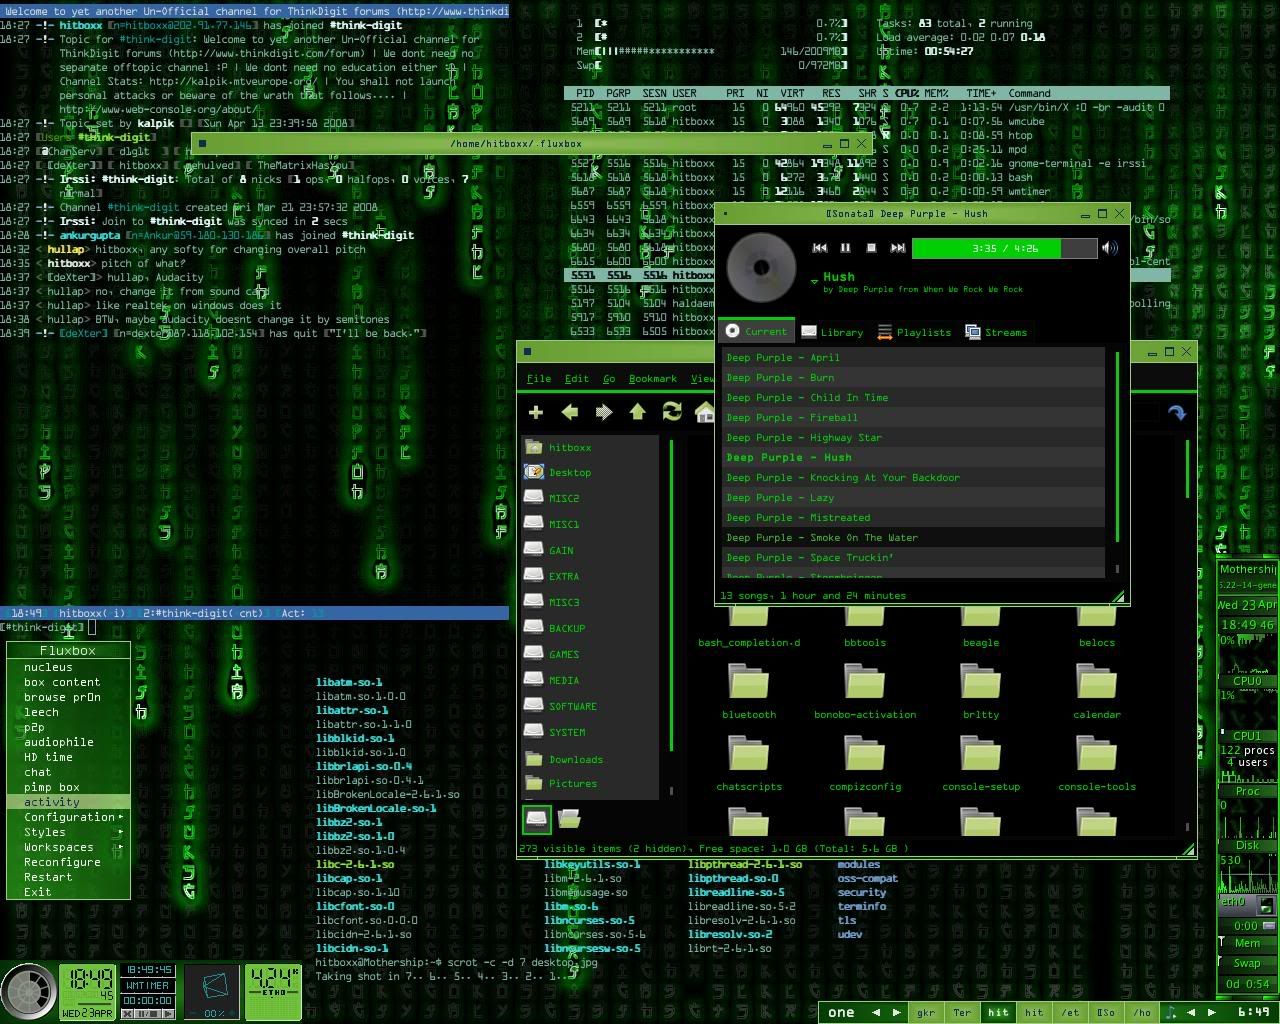
Task: Open the console-tools folder
Action: point(1097,763)
